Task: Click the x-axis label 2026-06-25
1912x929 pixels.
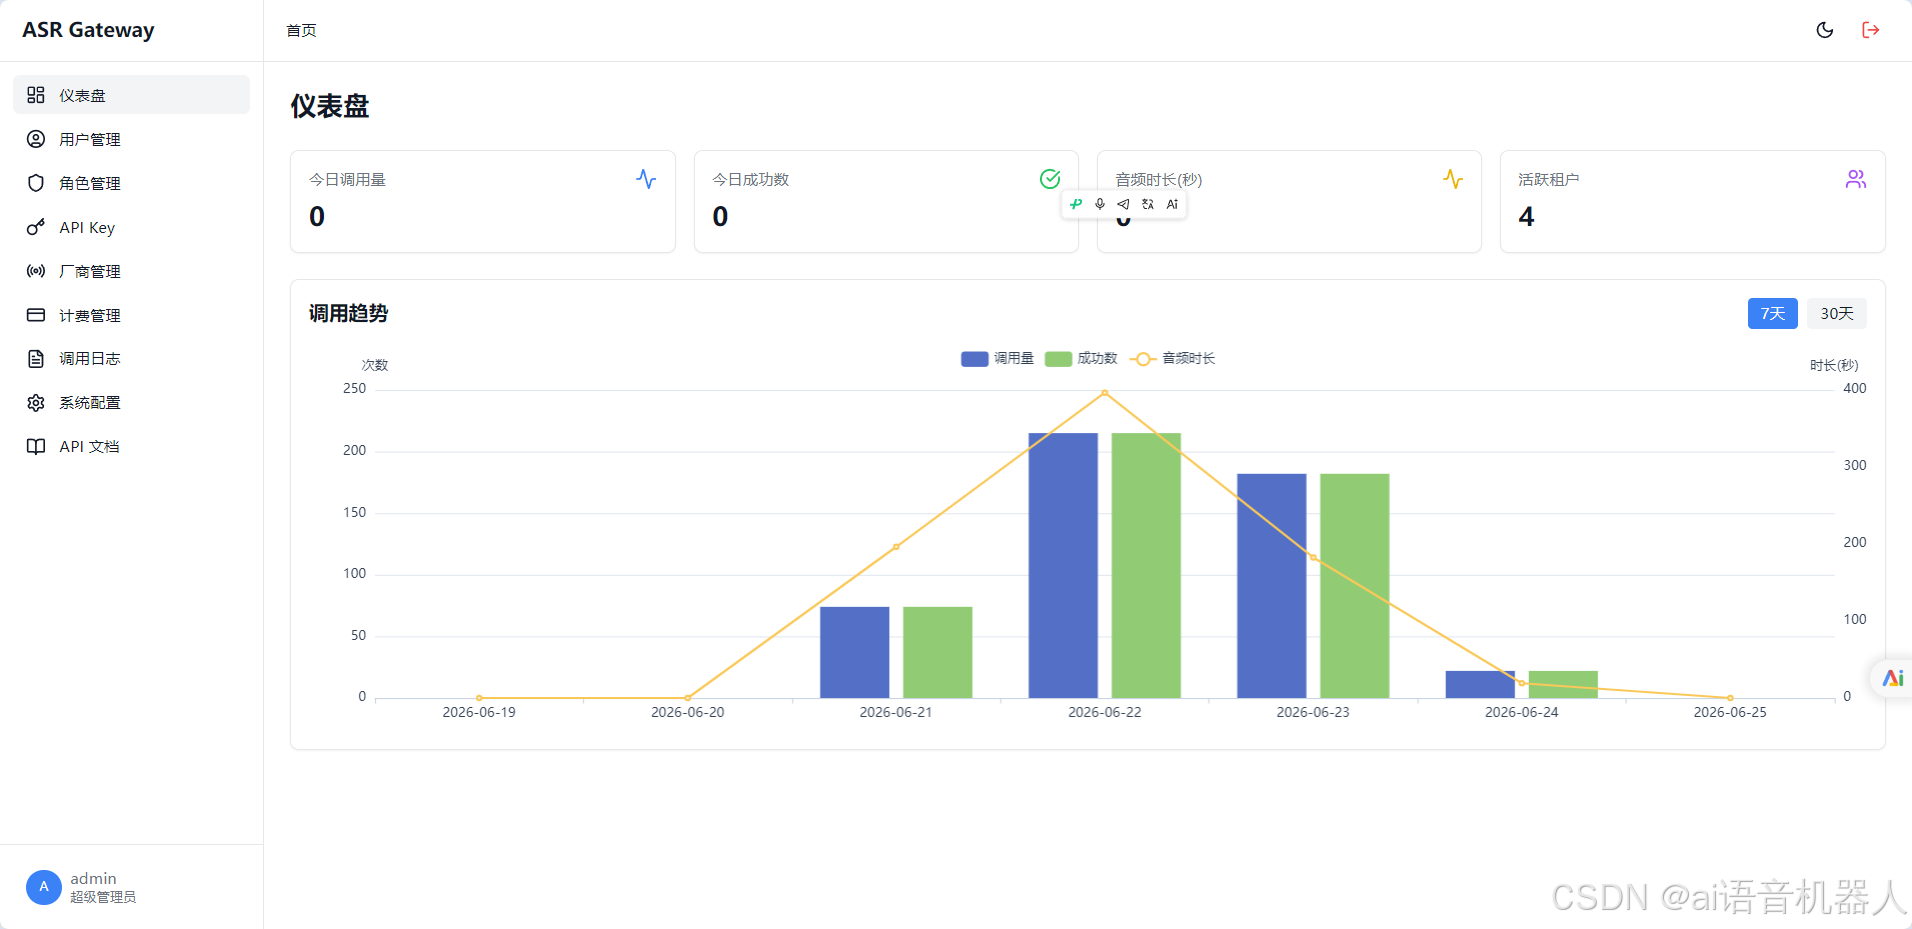Action: (x=1730, y=712)
